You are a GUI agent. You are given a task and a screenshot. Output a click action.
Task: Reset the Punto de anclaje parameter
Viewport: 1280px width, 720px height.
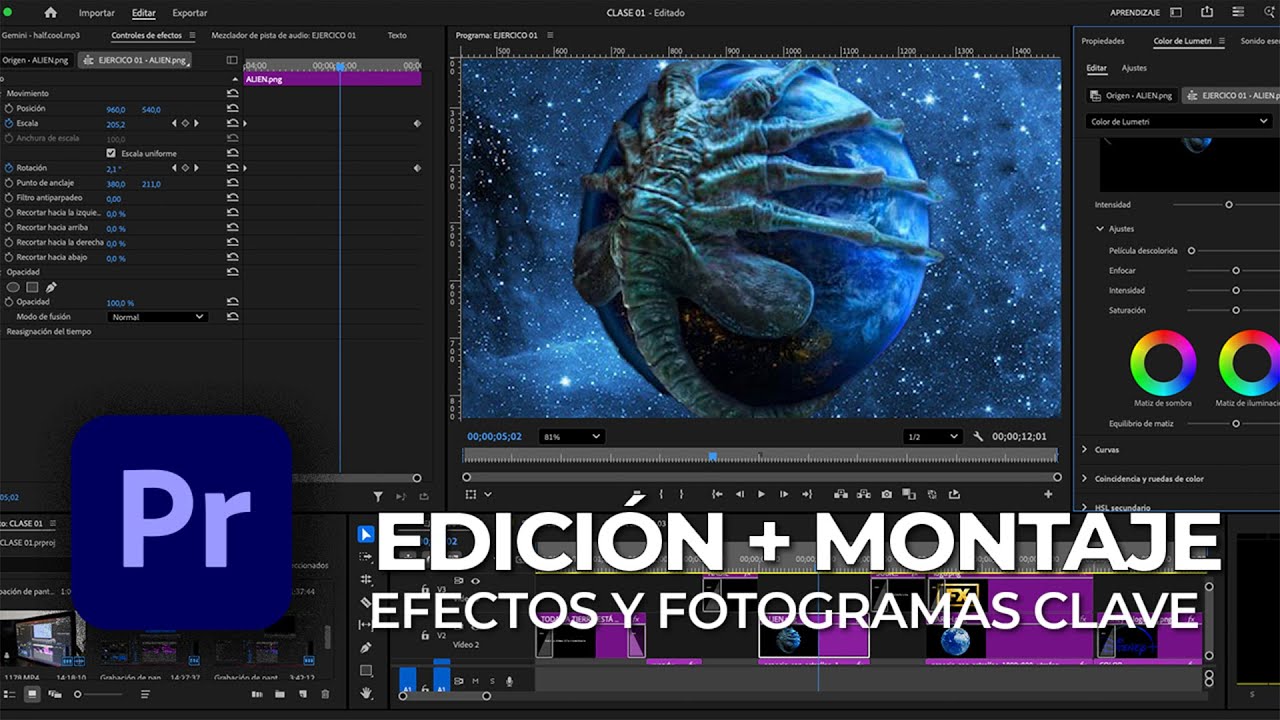[232, 184]
